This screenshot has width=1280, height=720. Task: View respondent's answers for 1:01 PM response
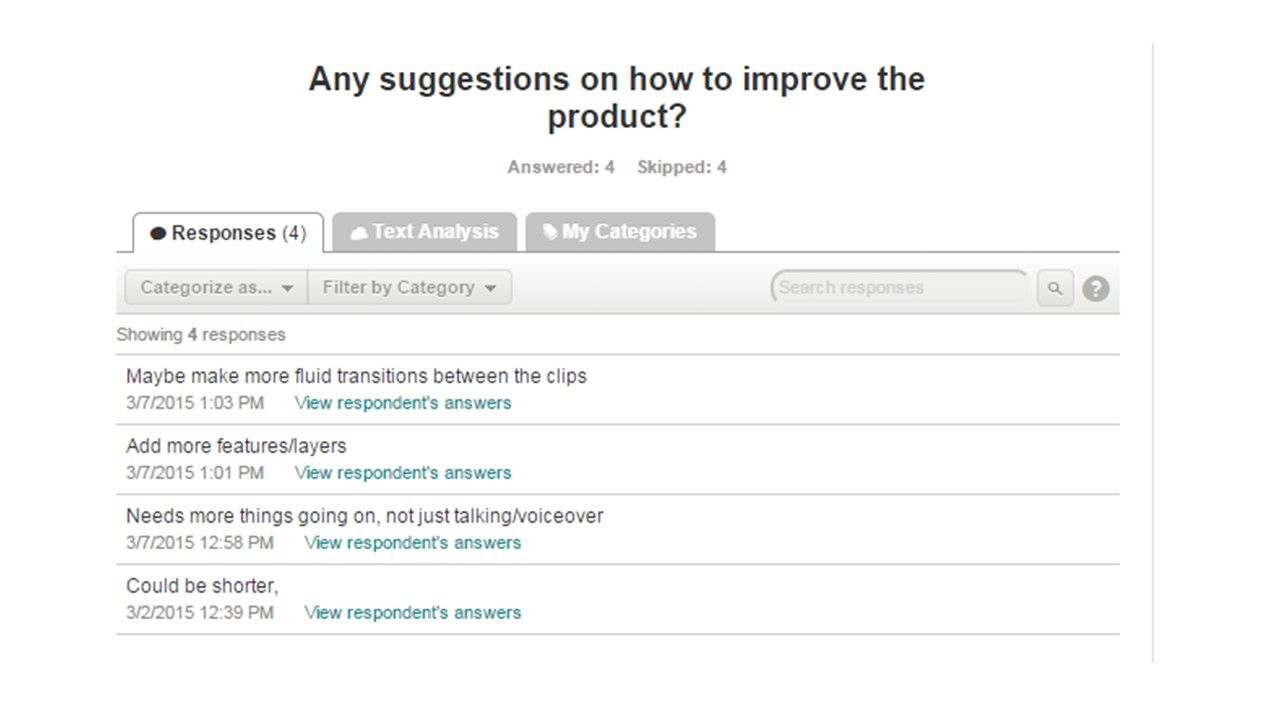click(x=403, y=473)
